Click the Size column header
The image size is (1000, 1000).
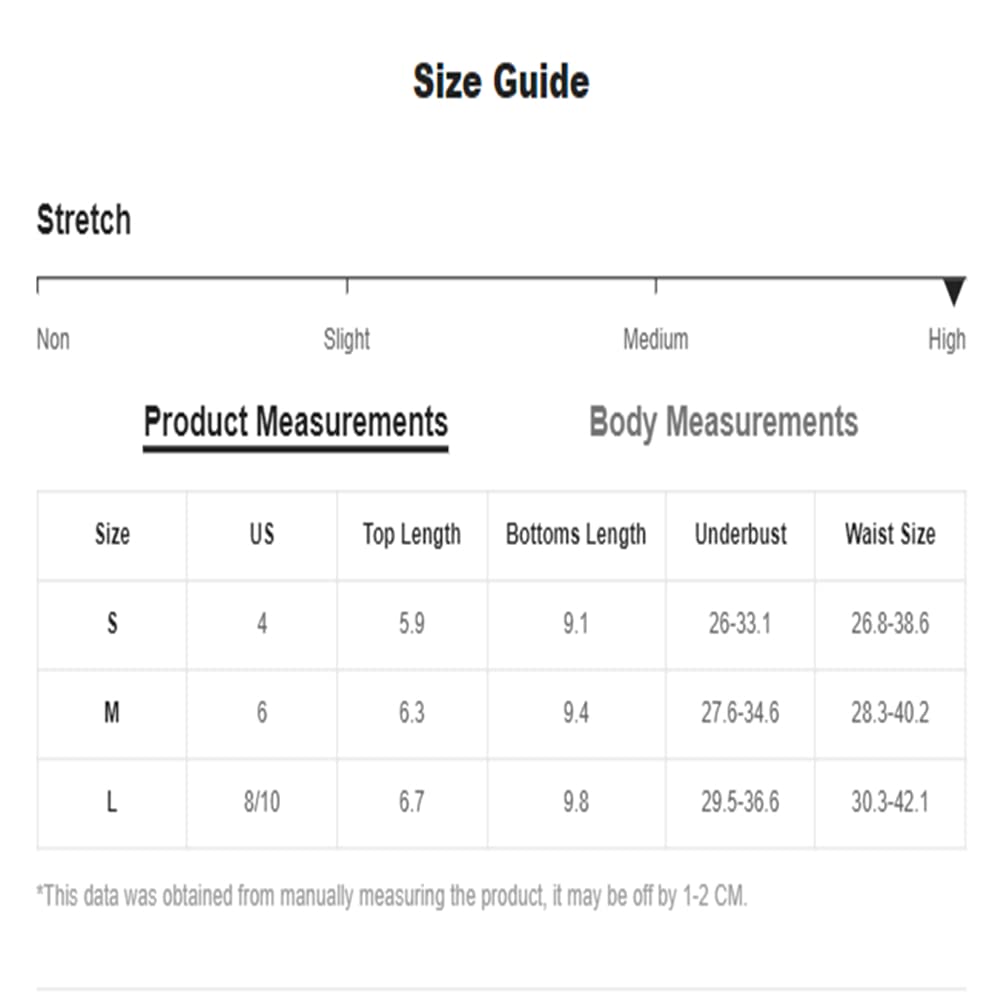coord(112,534)
